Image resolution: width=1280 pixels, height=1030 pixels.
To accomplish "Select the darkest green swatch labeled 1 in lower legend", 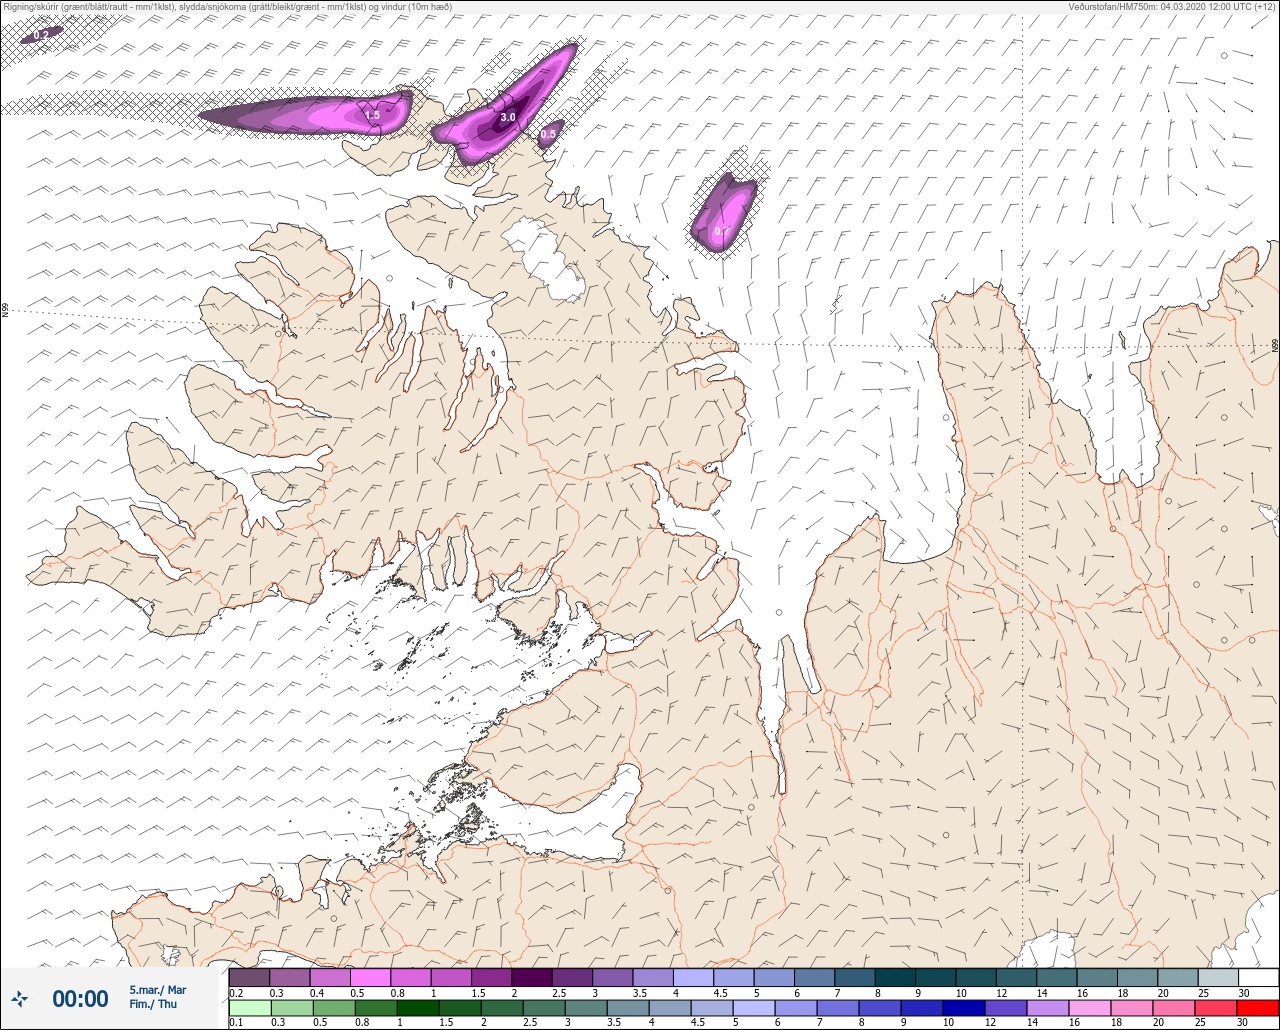I will (416, 1008).
